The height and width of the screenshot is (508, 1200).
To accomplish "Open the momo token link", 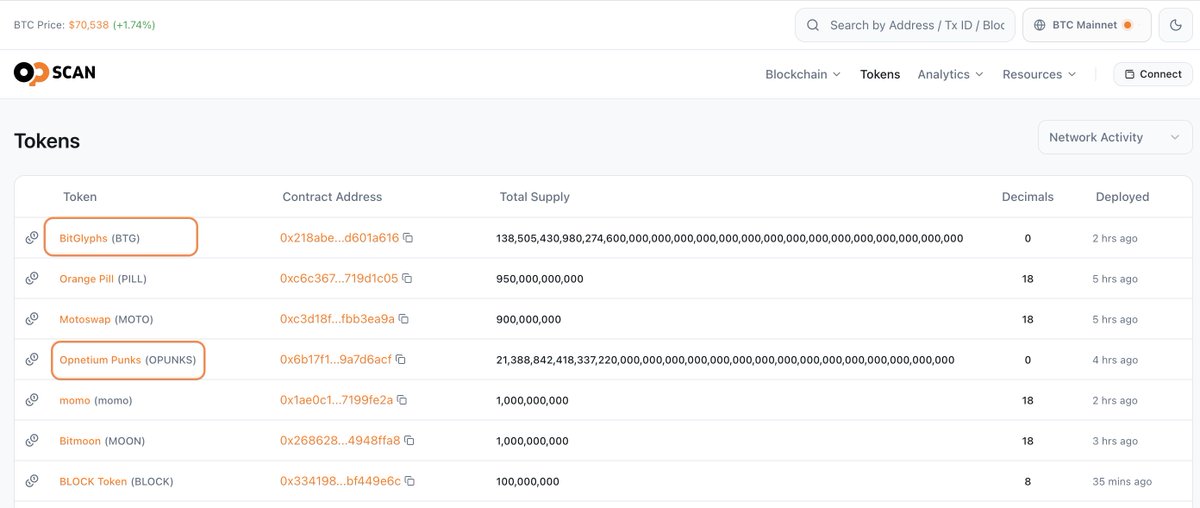I will pos(75,400).
